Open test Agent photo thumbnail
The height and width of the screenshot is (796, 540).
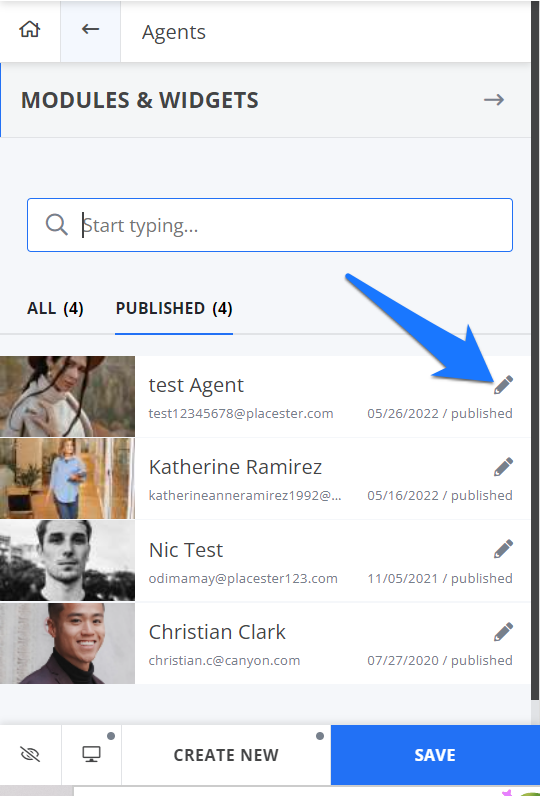(68, 396)
